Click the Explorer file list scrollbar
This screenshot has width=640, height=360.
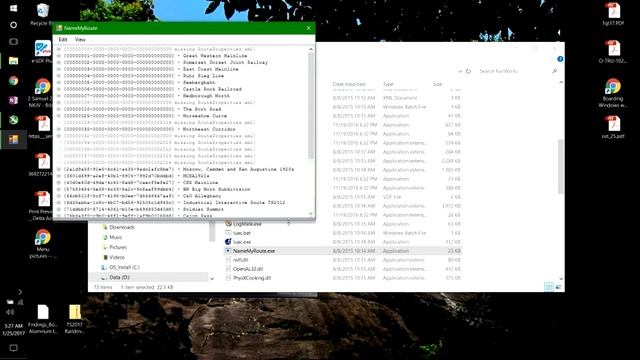tap(561, 167)
